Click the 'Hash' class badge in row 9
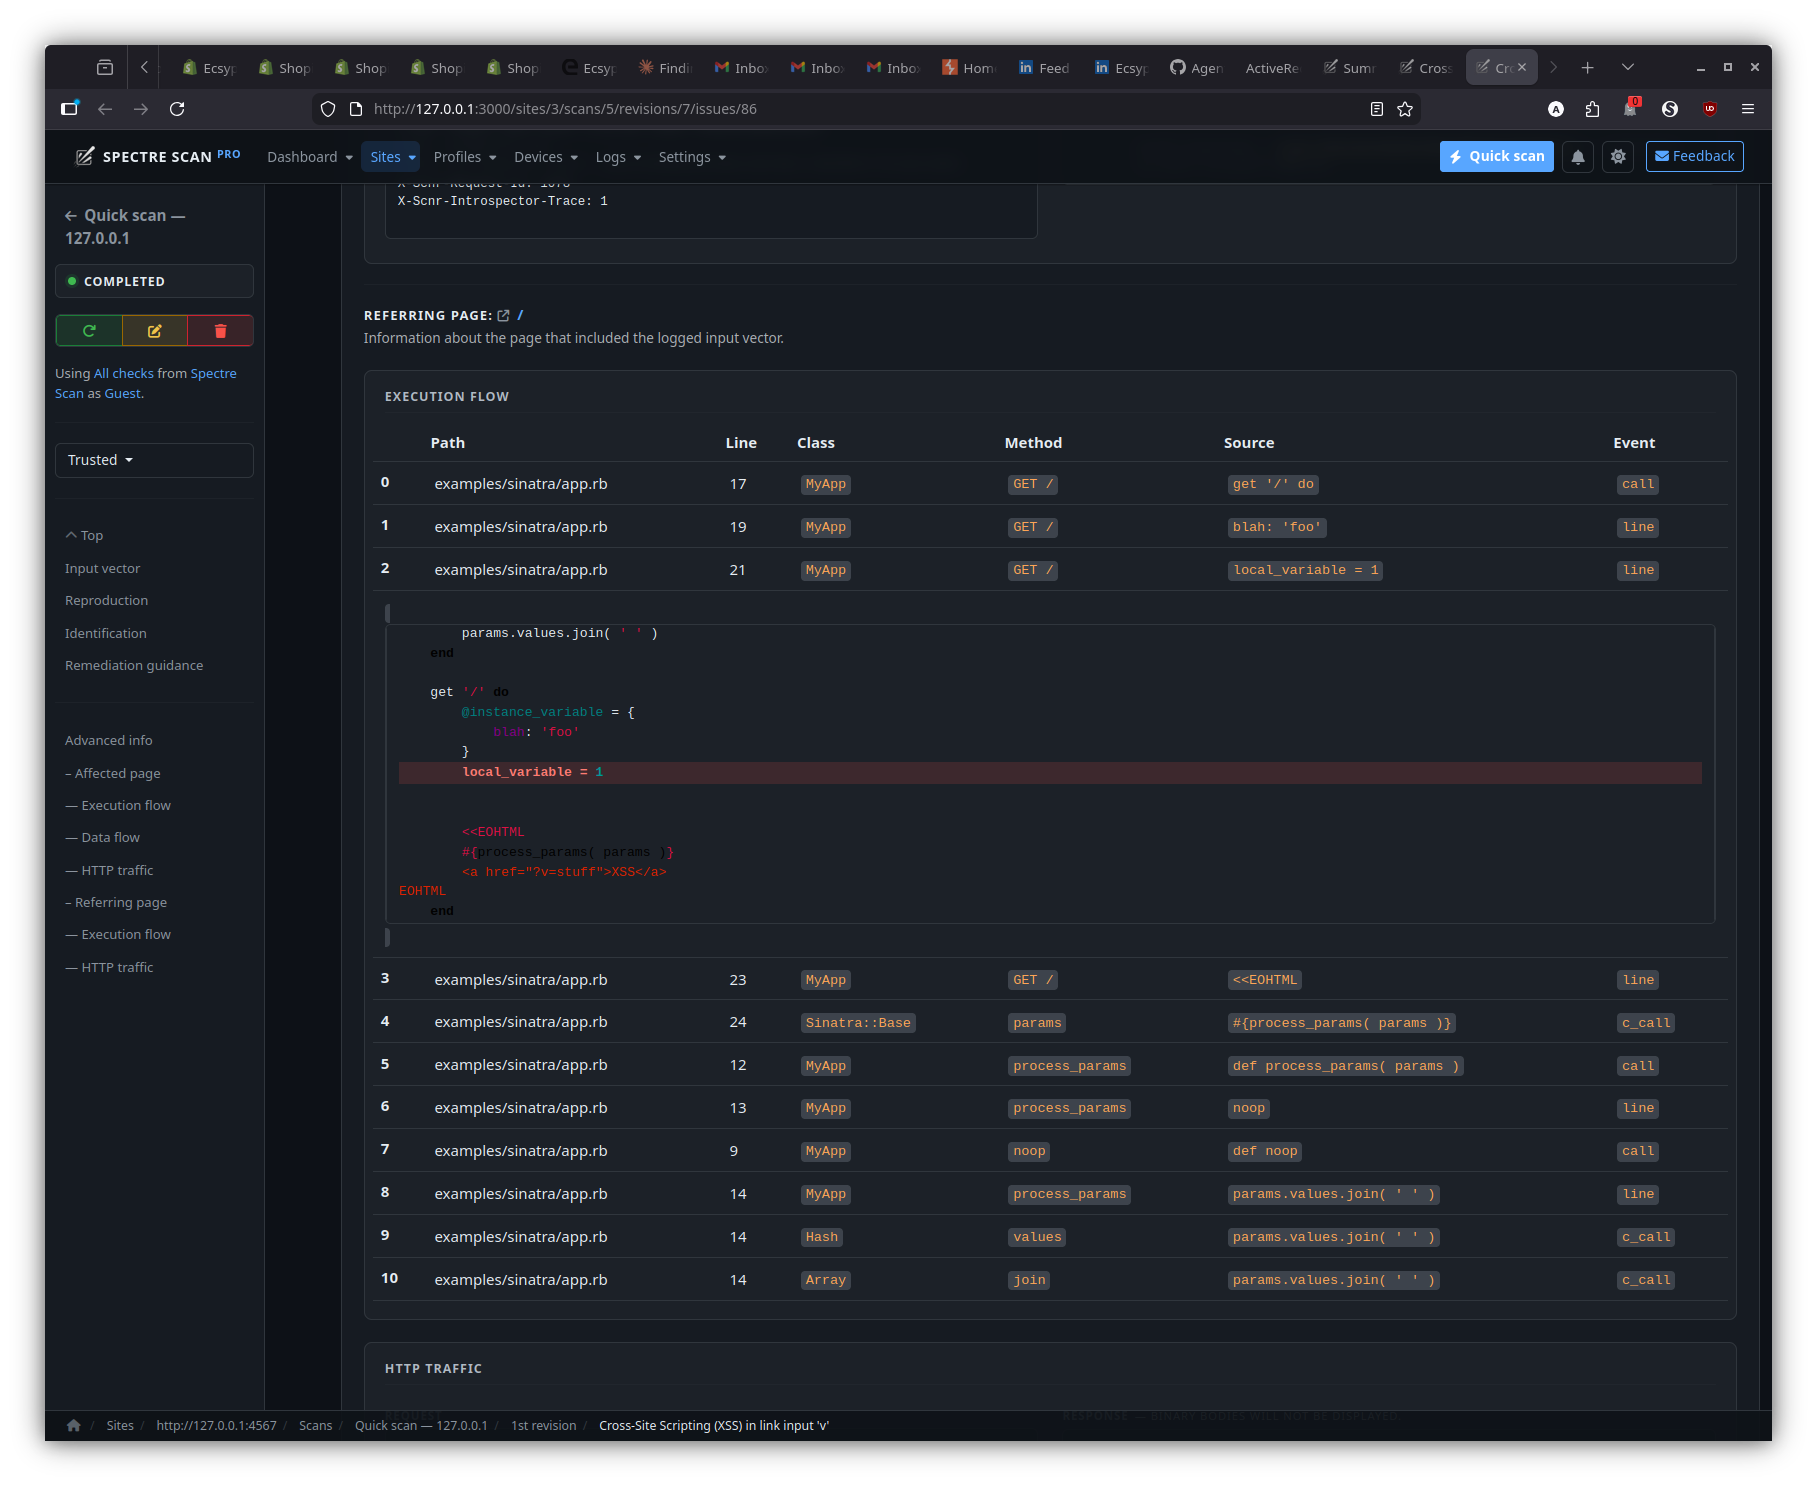 click(x=822, y=1238)
